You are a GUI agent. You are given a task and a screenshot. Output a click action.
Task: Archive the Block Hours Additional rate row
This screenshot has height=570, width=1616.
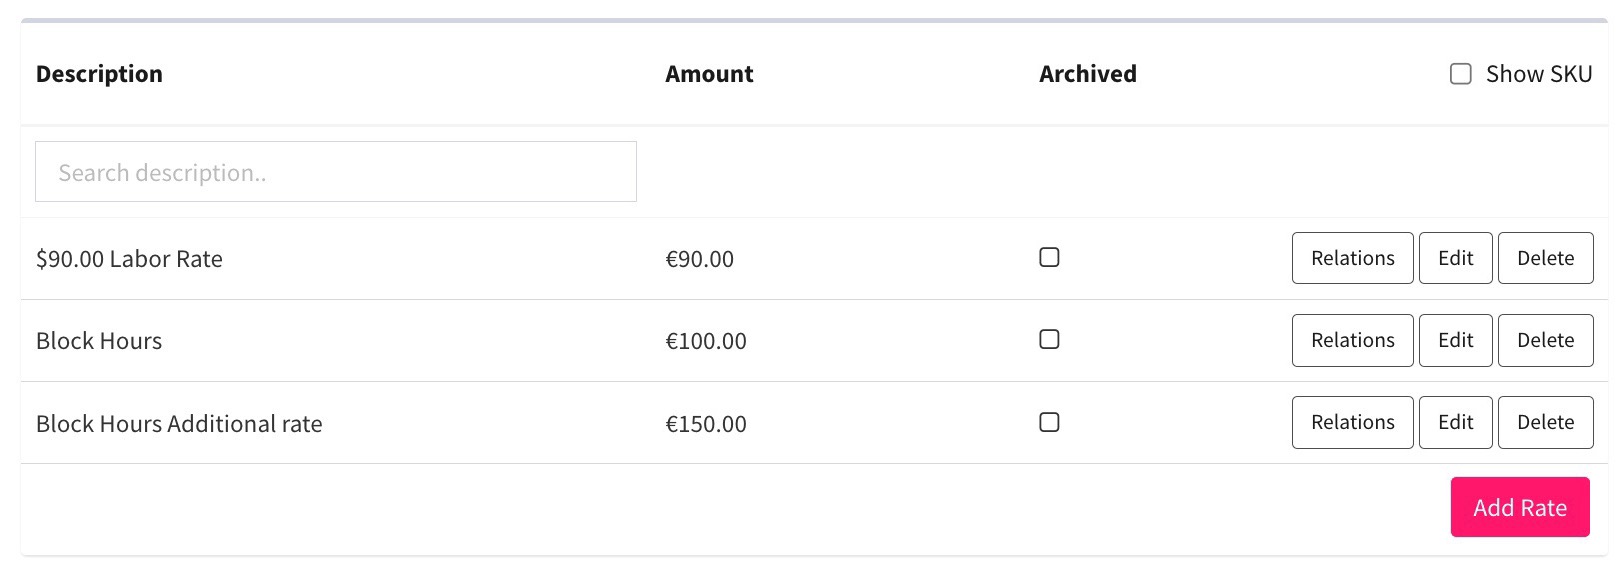click(x=1049, y=422)
